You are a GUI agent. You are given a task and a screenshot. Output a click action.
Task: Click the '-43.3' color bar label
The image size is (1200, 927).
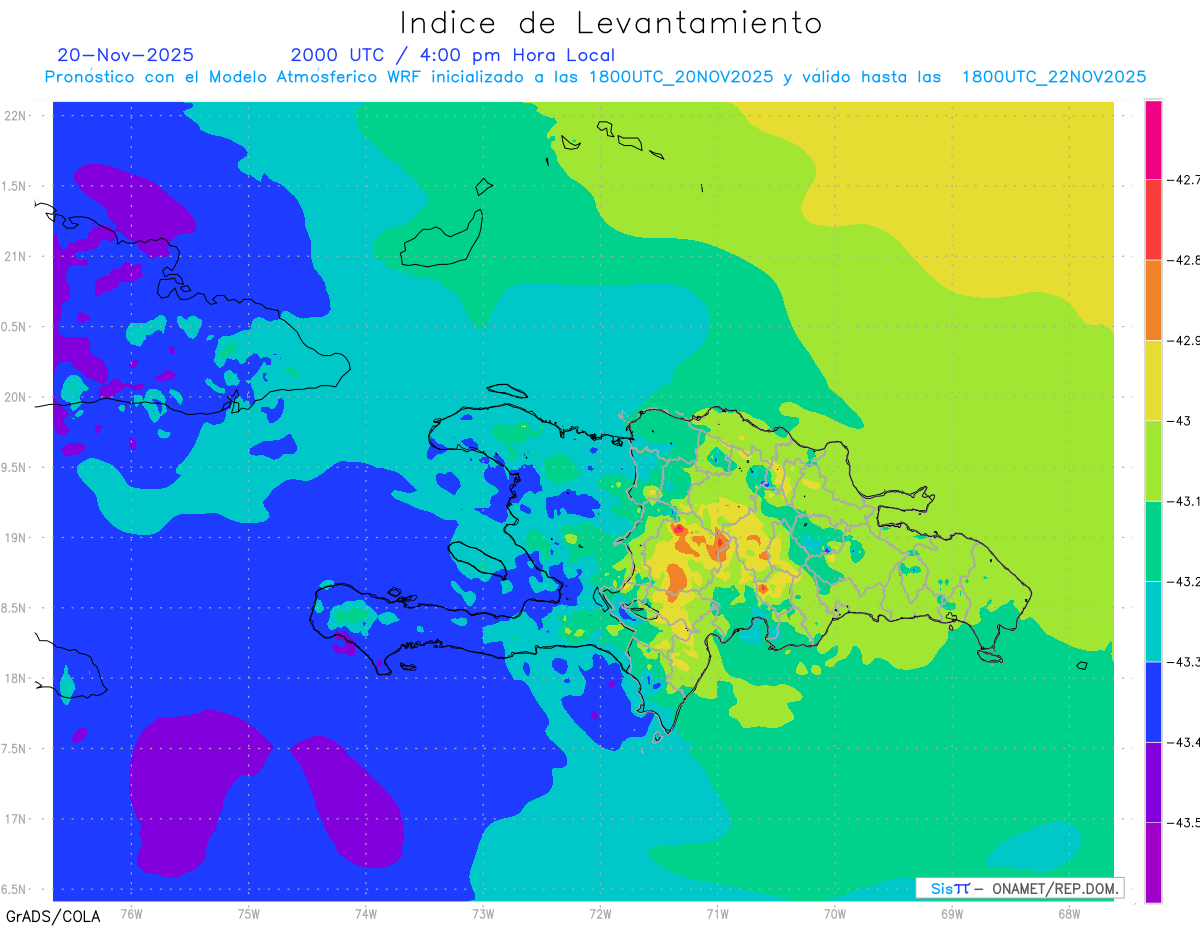1185,662
